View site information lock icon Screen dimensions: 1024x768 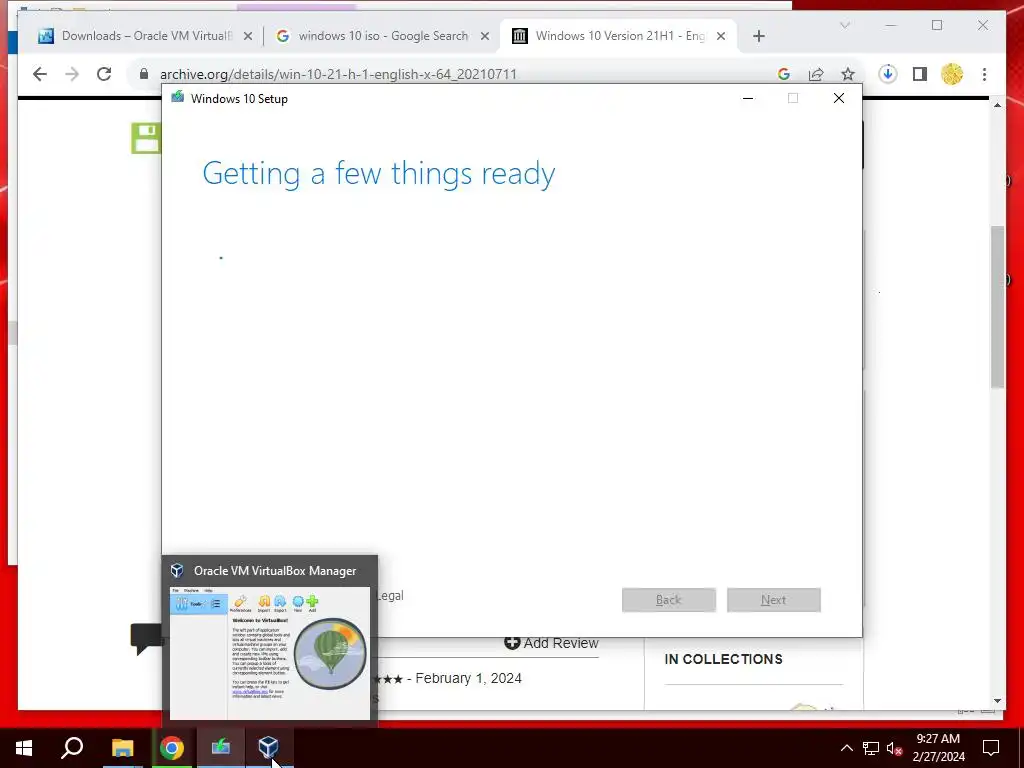pos(144,74)
